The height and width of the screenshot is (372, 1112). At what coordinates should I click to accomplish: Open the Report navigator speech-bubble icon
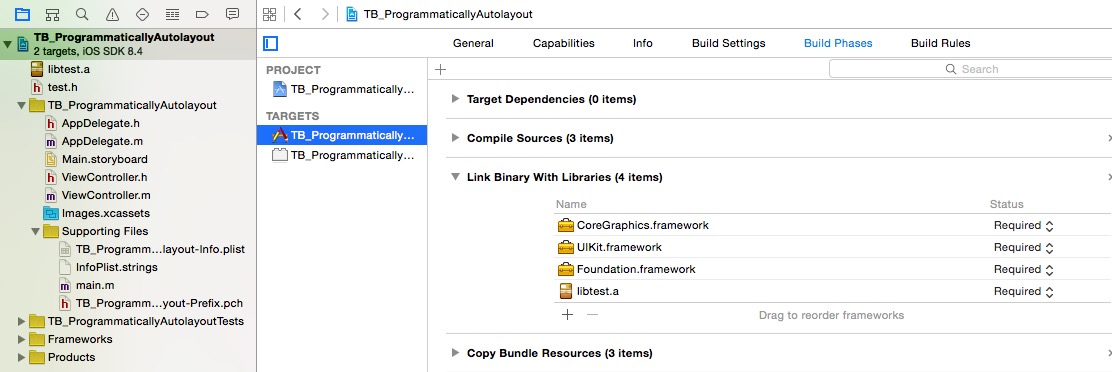point(232,14)
